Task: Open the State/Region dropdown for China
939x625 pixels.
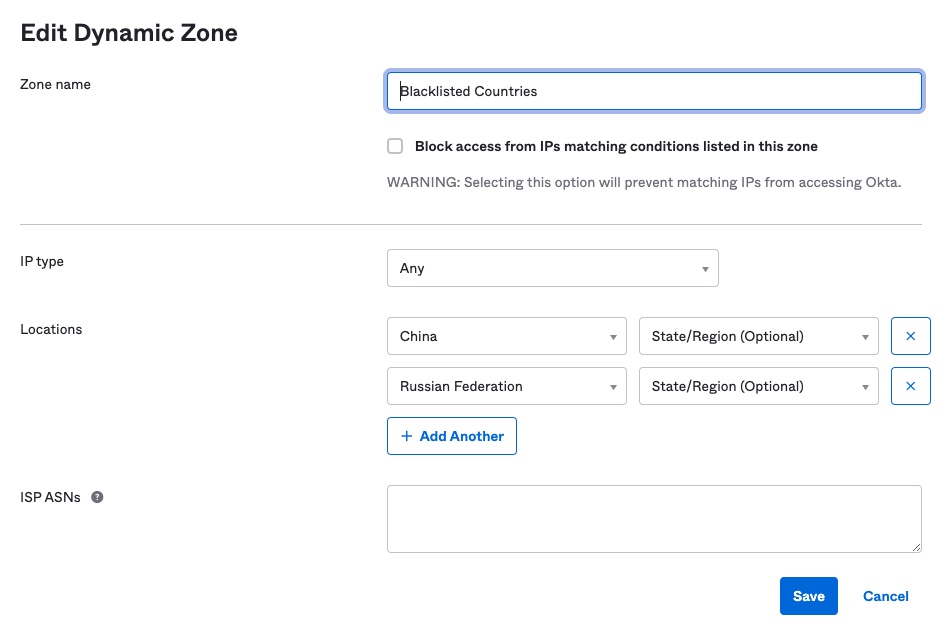Action: [x=758, y=336]
